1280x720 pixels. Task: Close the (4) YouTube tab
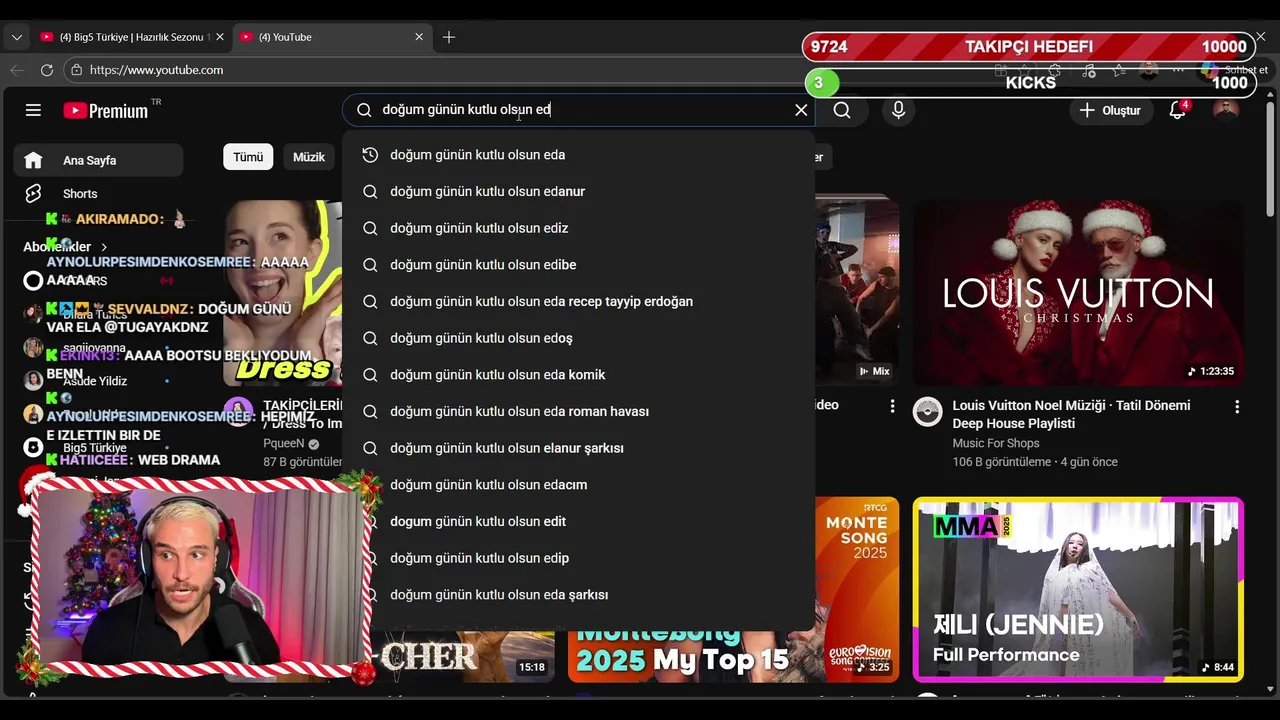(419, 37)
